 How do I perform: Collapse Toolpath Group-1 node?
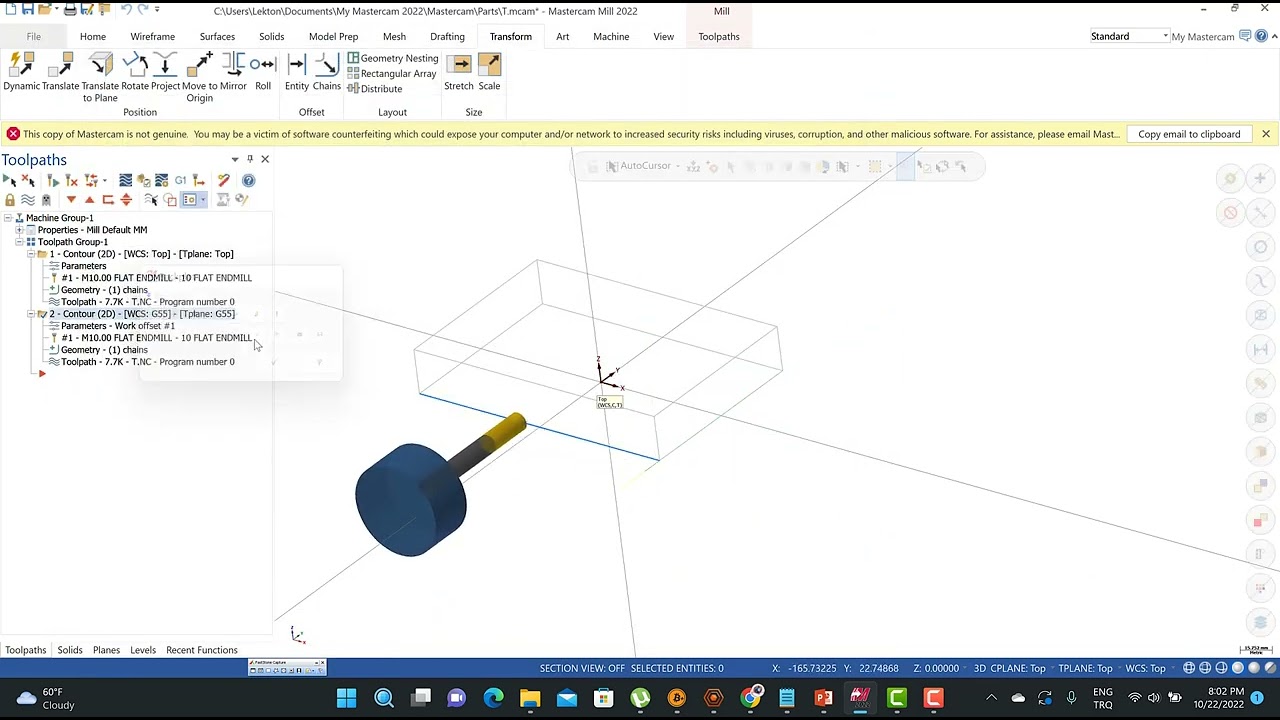19,242
